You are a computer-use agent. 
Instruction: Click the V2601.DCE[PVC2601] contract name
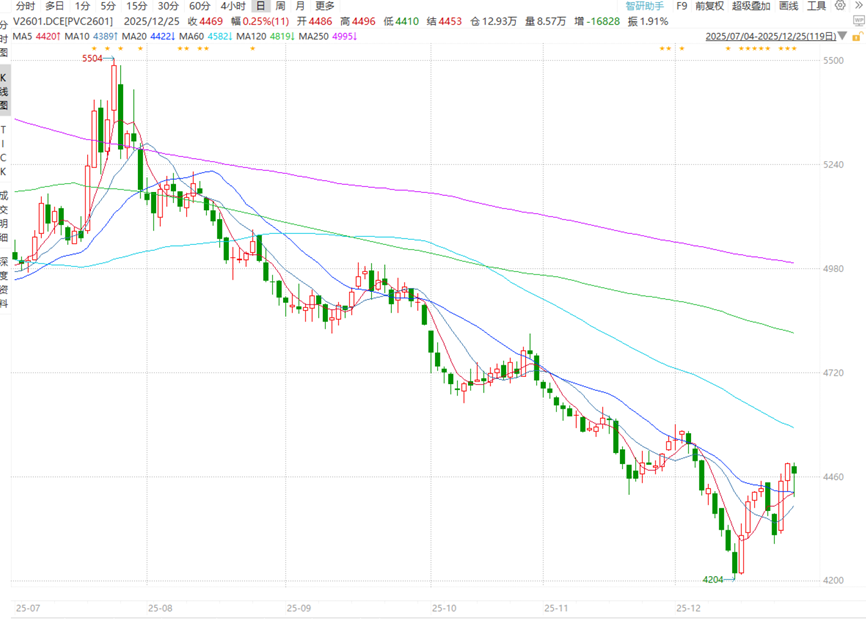63,22
